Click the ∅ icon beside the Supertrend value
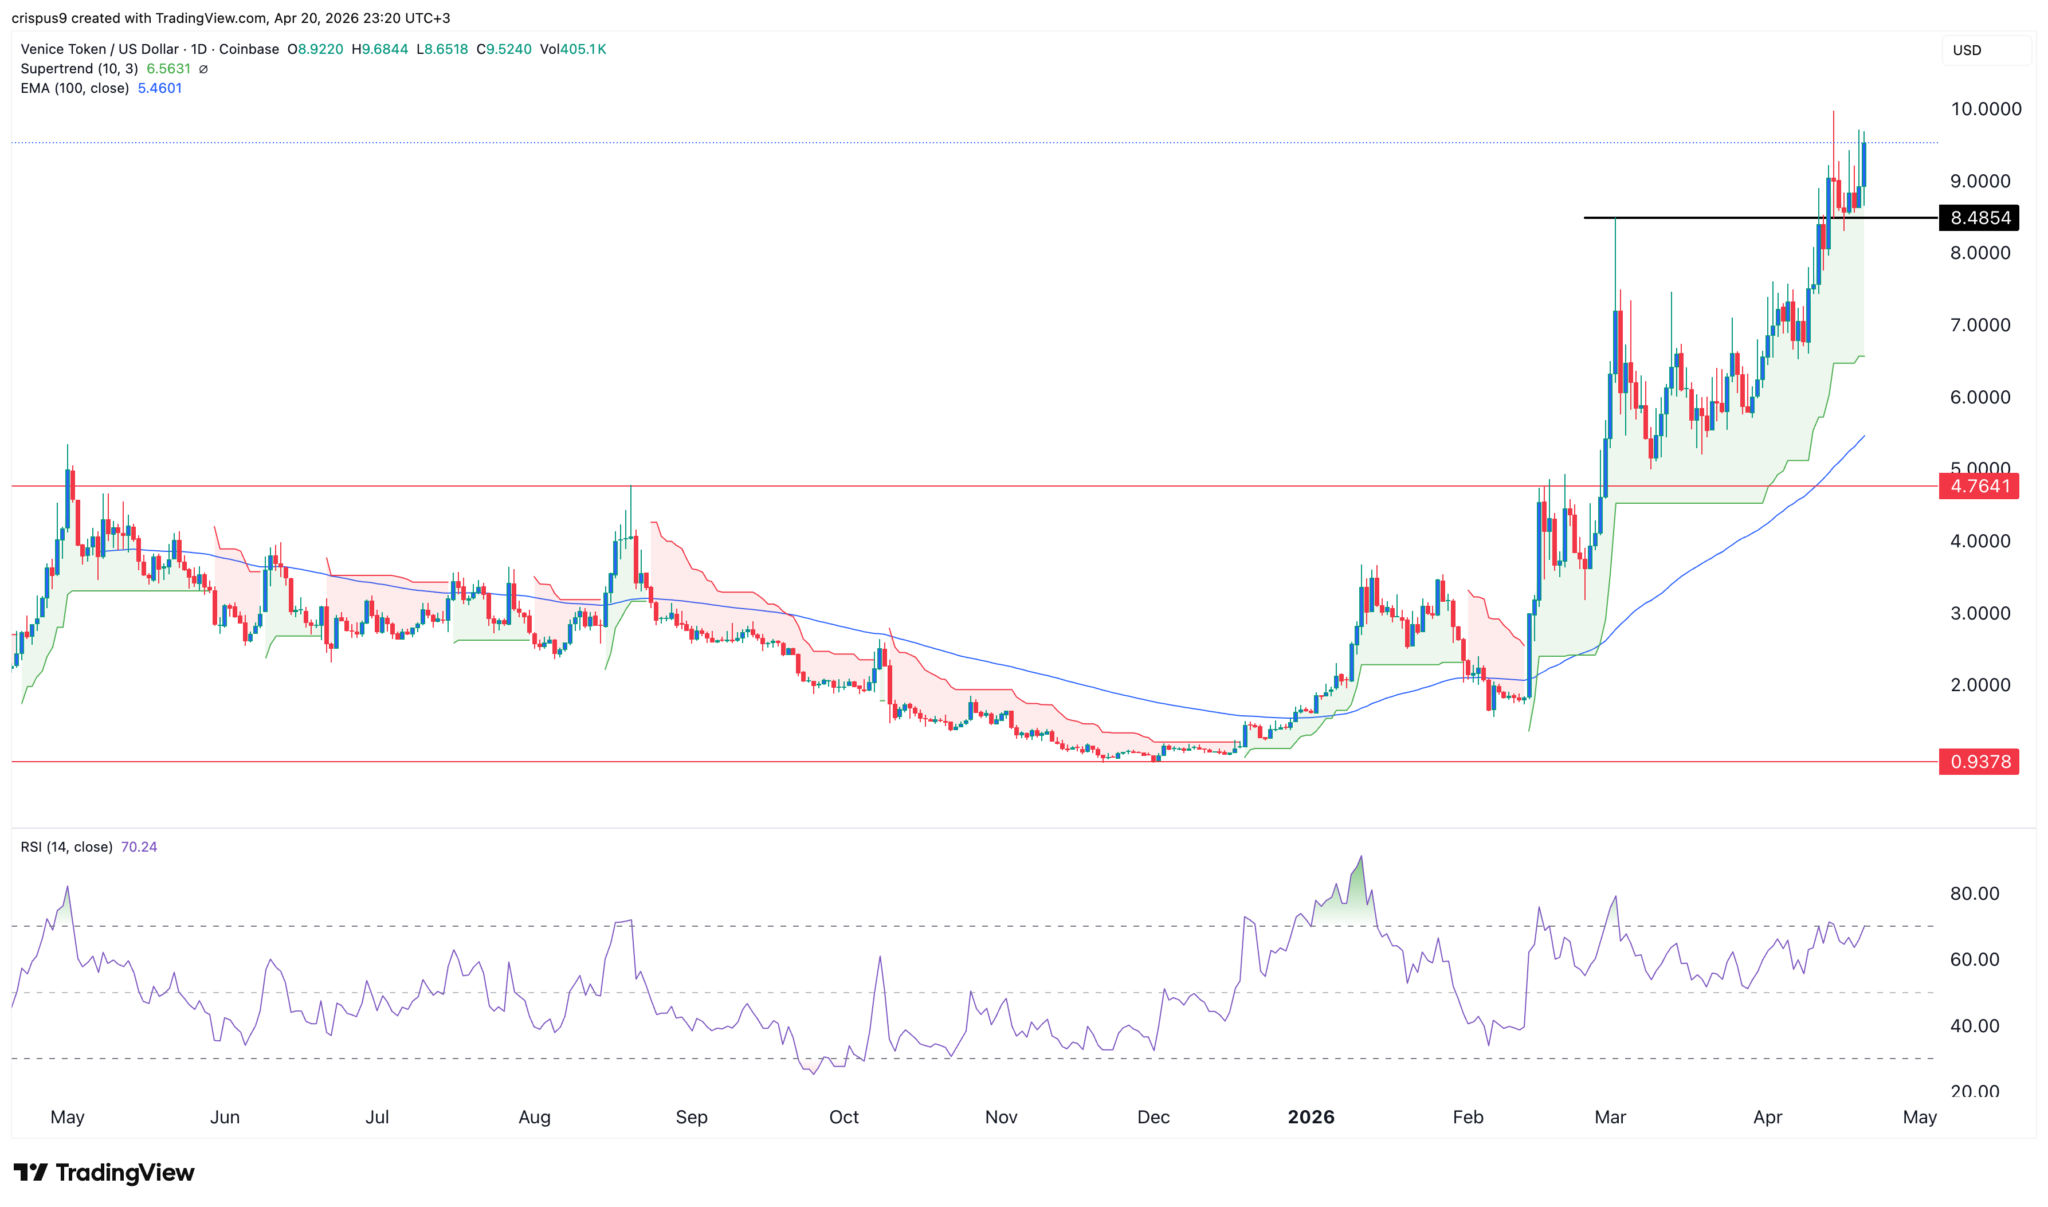Image resolution: width=2048 pixels, height=1207 pixels. pyautogui.click(x=204, y=69)
